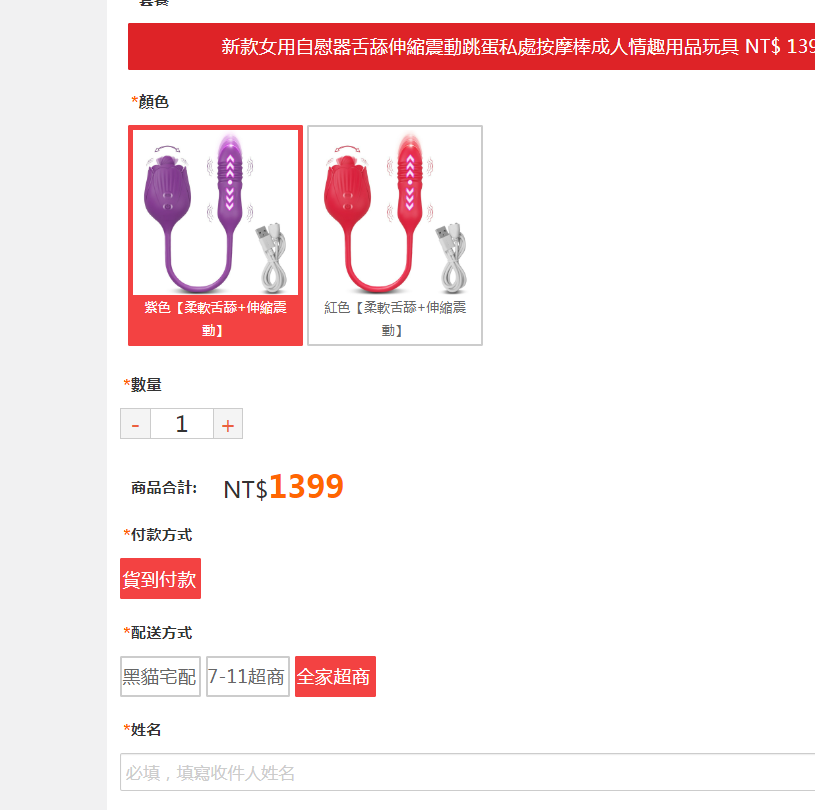The width and height of the screenshot is (815, 810).
Task: Select 全家超商 pickup delivery option
Action: pos(335,676)
